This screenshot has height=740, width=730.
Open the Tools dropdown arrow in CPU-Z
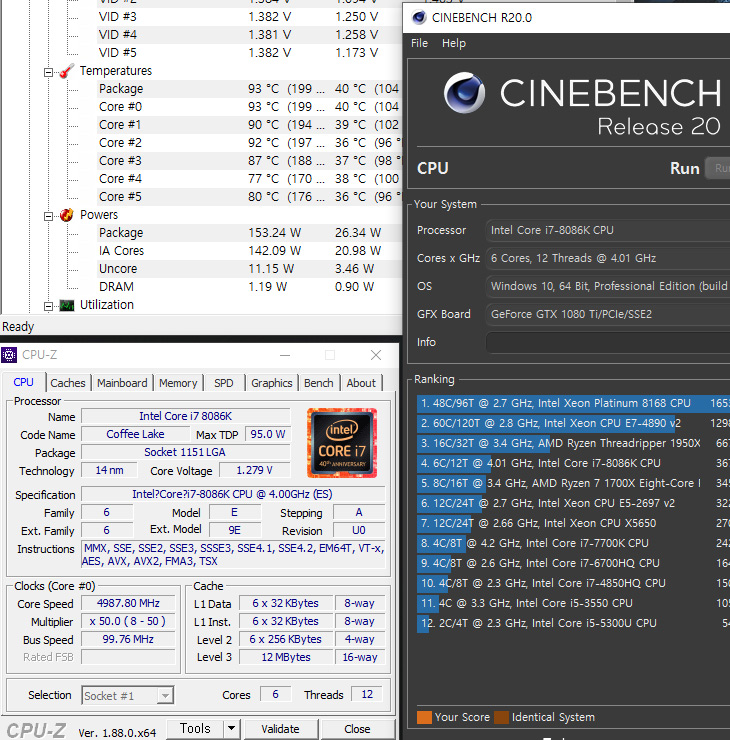pyautogui.click(x=231, y=728)
